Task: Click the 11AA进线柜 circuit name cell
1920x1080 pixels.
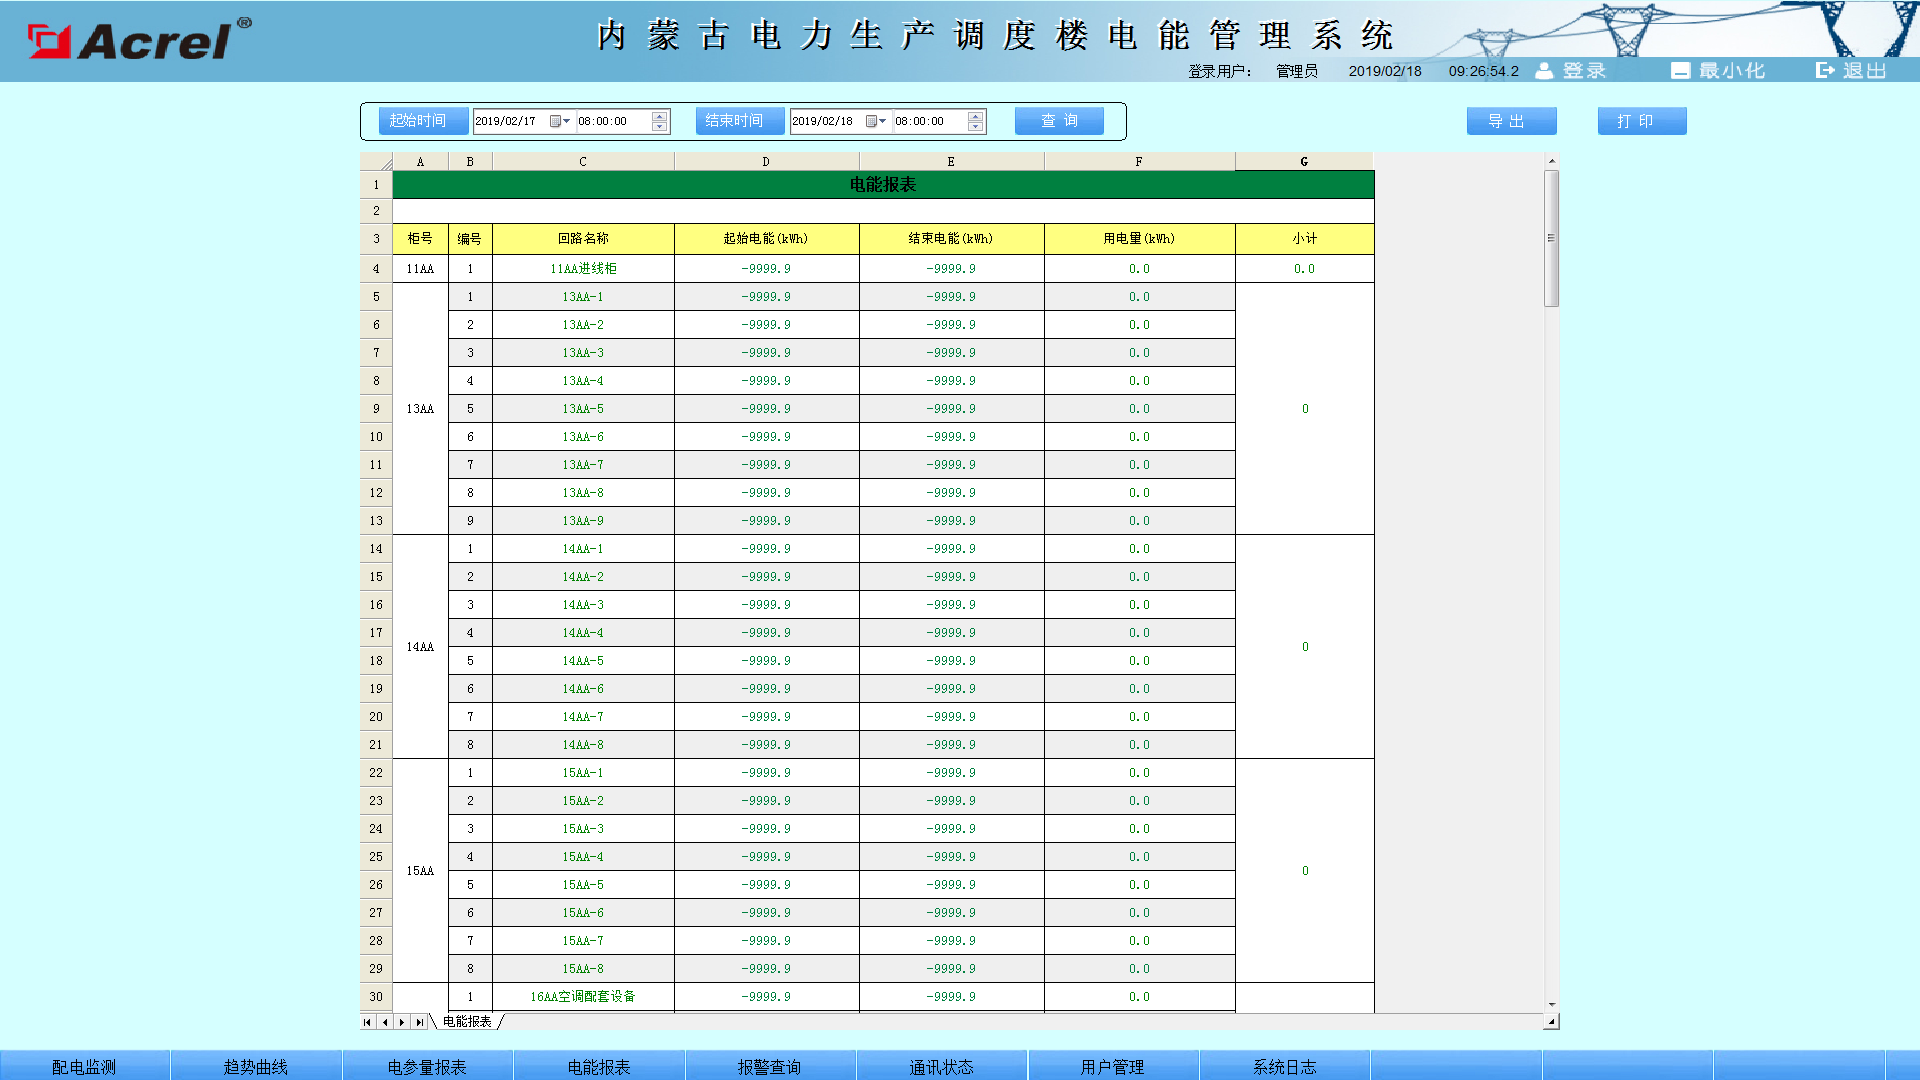Action: coord(583,269)
